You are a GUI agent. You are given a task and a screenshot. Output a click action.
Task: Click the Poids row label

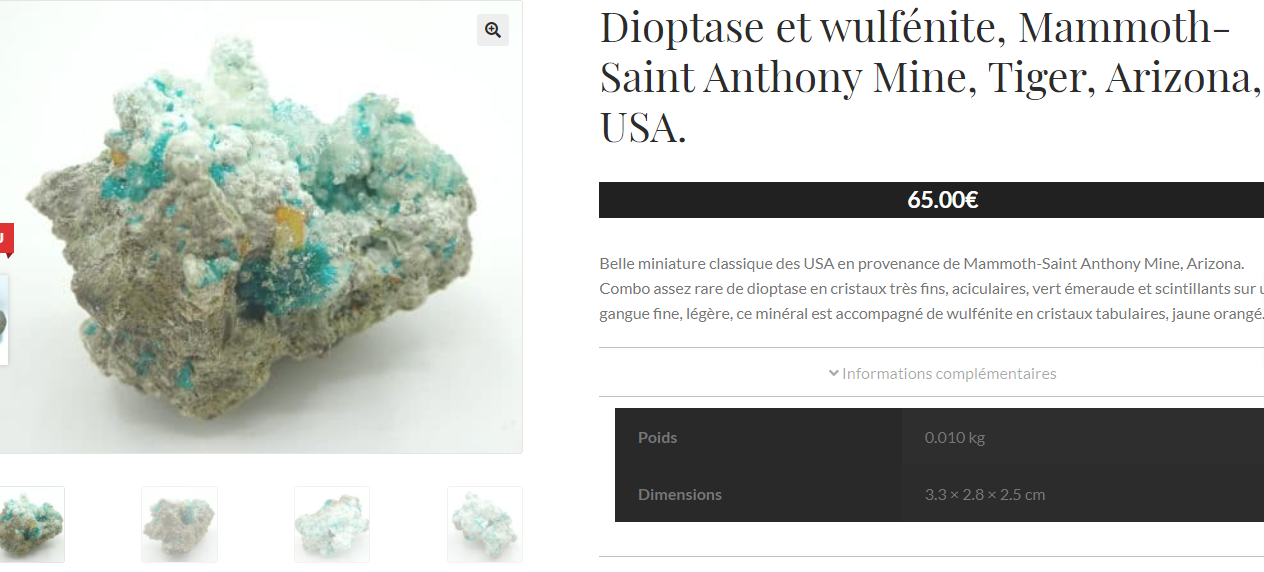point(657,437)
